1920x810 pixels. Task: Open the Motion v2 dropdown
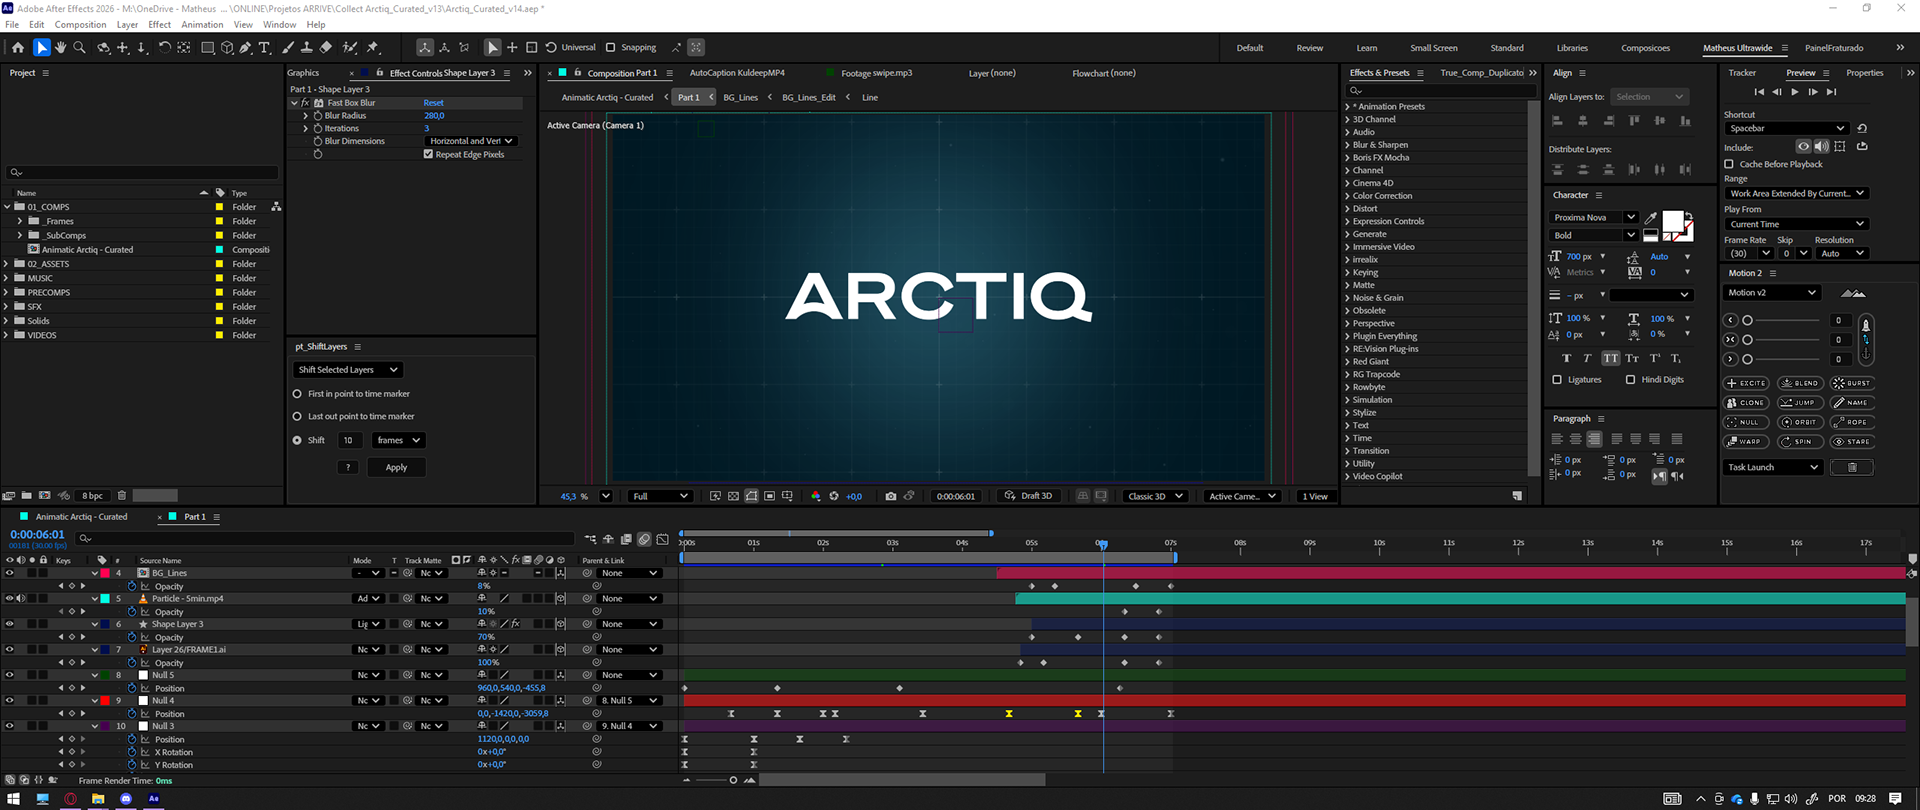pos(1772,293)
